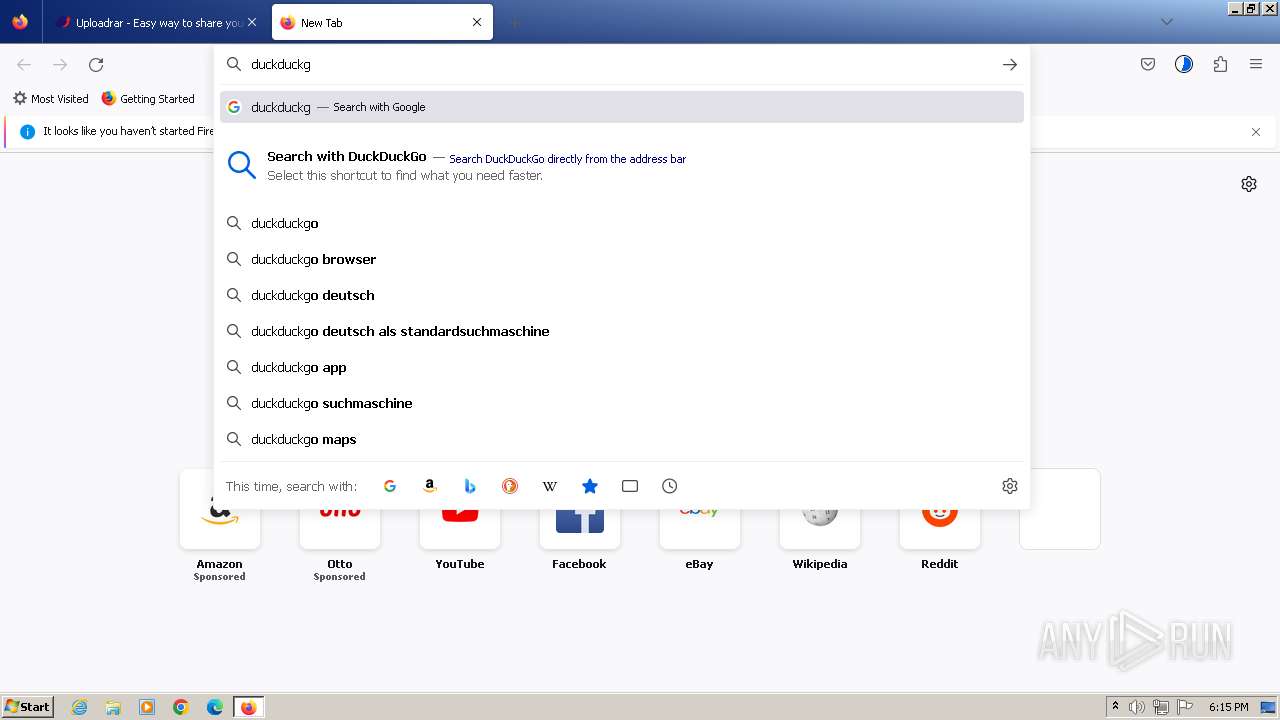Open a new tab with plus
Screen dimensions: 1280x720
[x=514, y=22]
